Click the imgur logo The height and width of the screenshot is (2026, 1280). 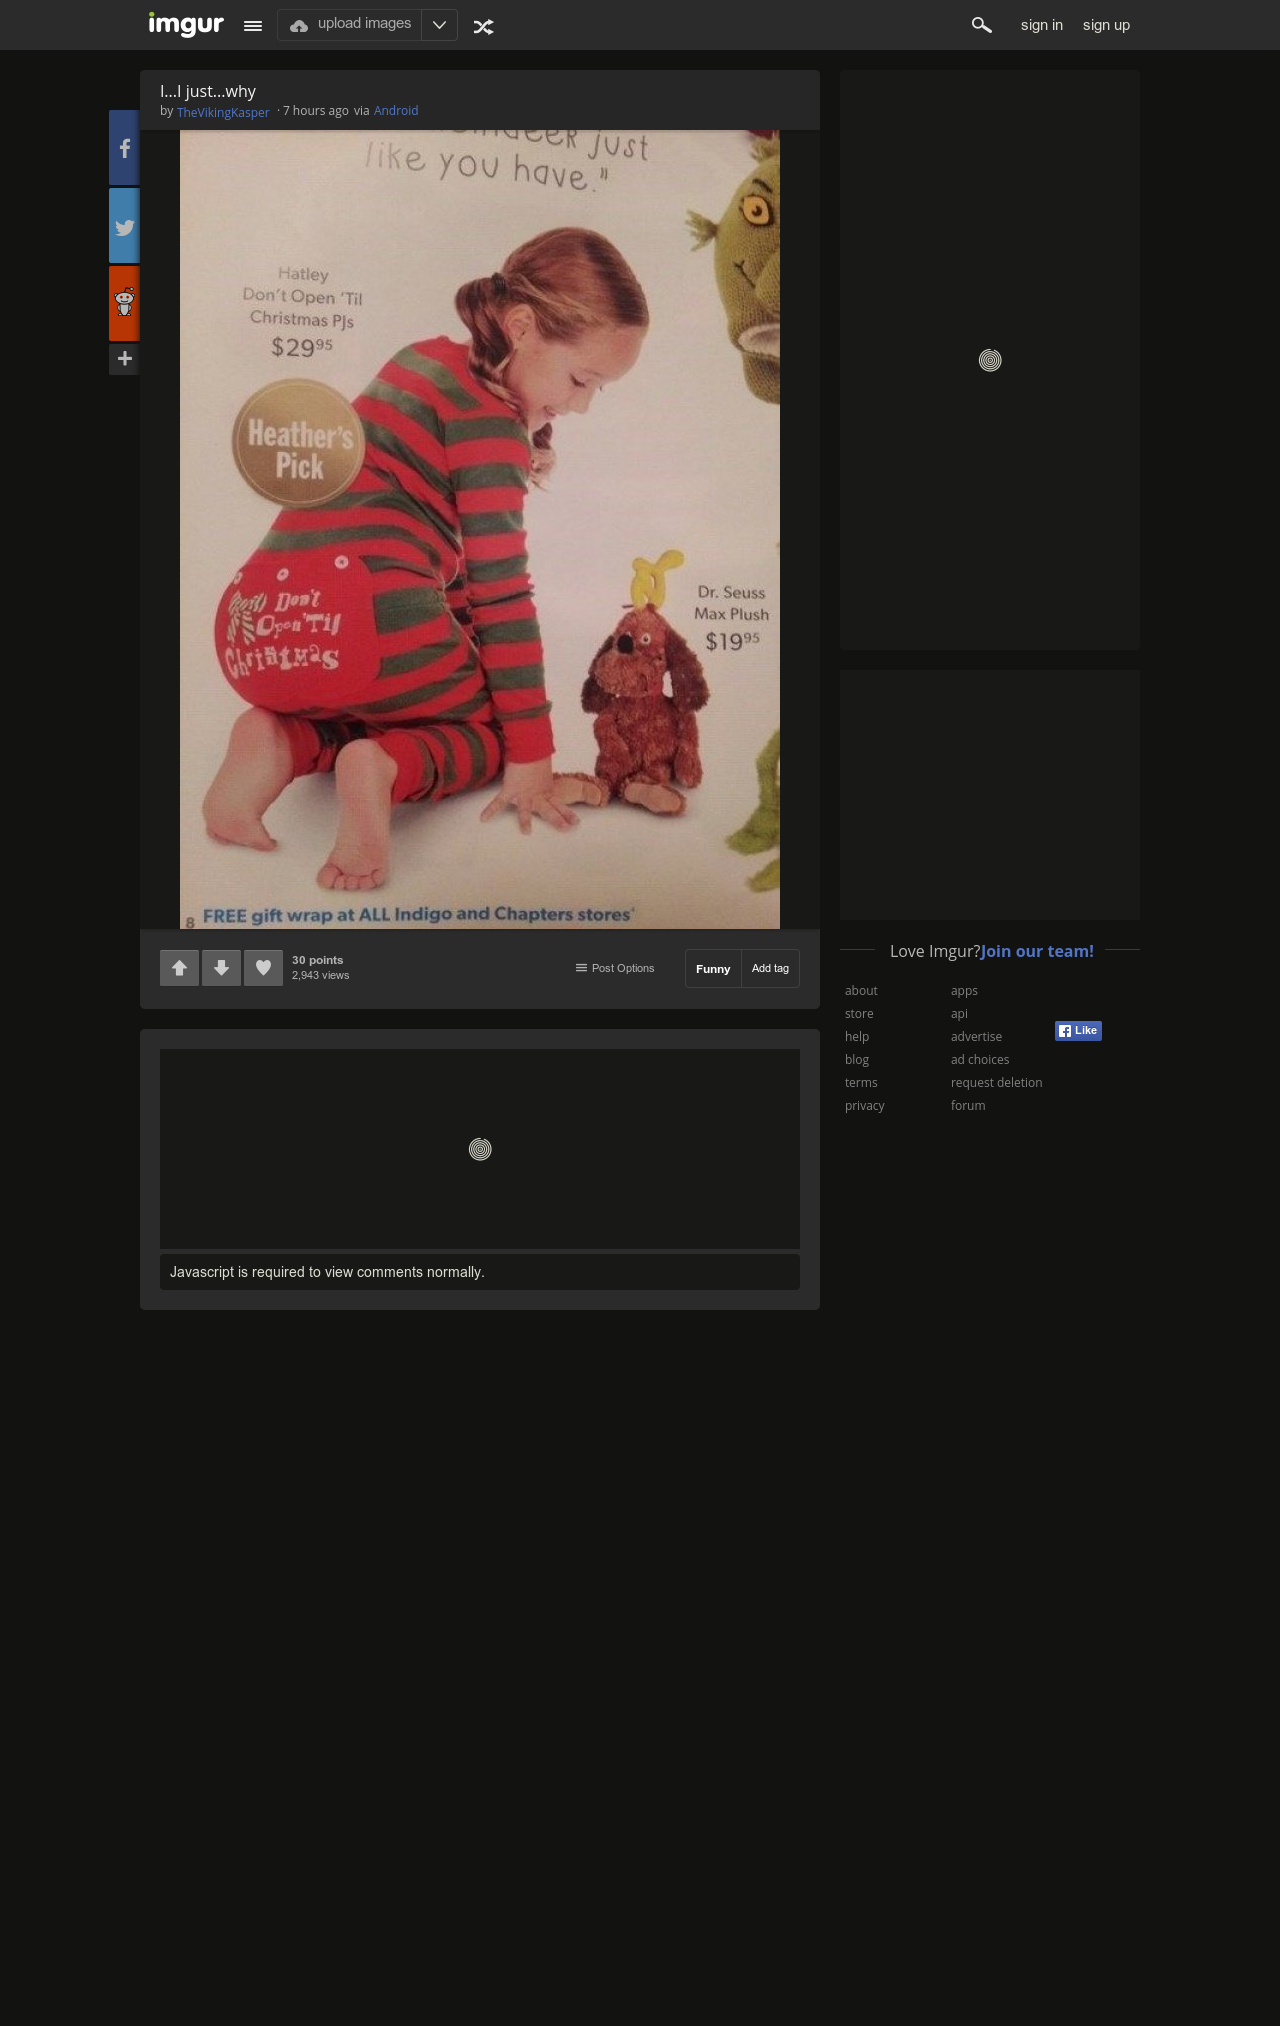pyautogui.click(x=186, y=24)
